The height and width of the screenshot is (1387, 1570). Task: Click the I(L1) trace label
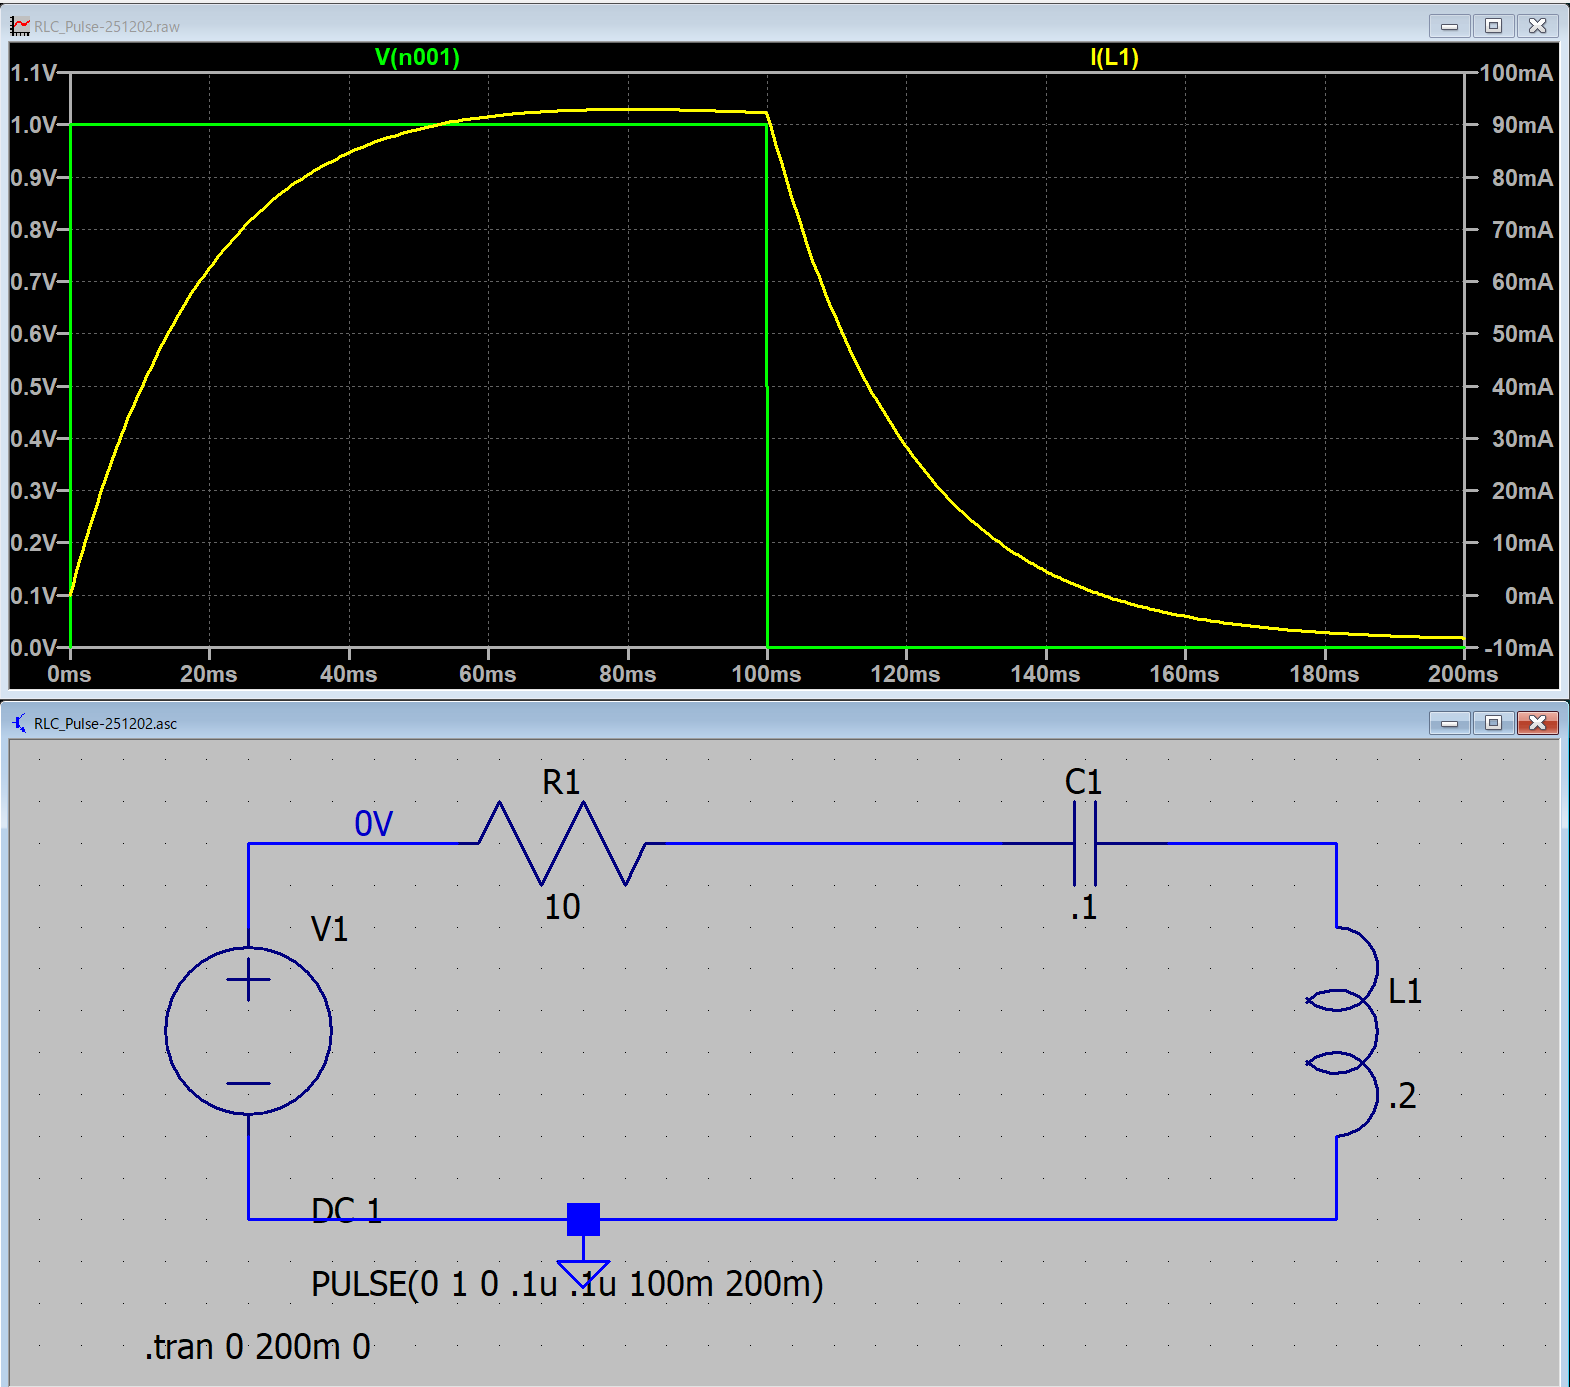tap(1114, 57)
